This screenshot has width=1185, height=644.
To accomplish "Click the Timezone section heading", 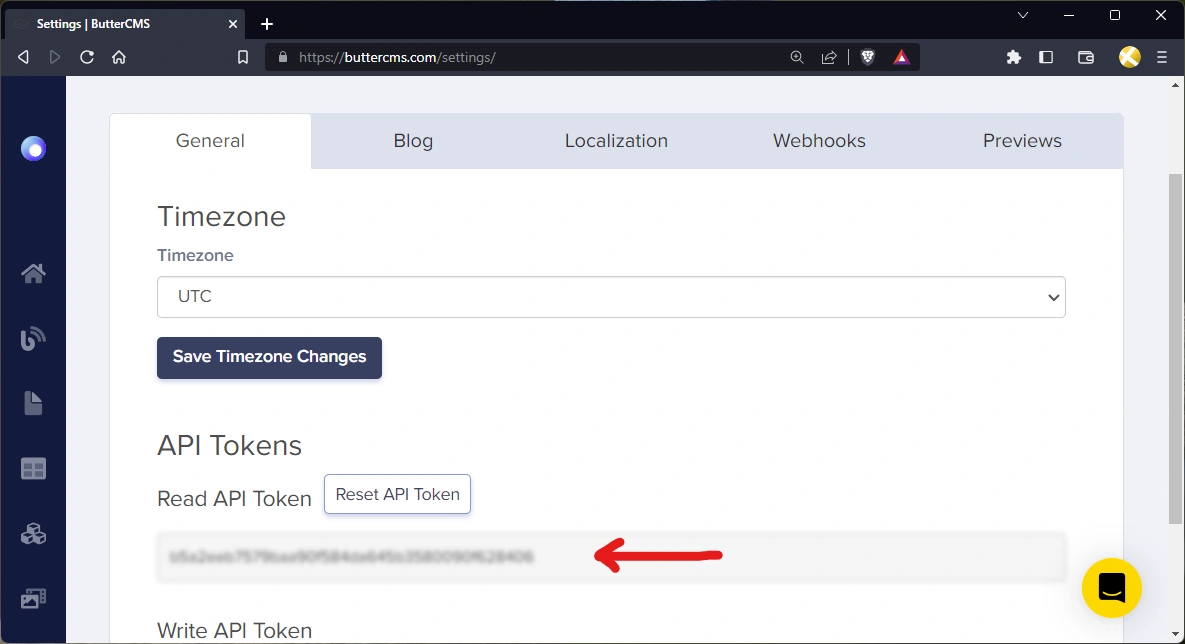I will [x=221, y=217].
